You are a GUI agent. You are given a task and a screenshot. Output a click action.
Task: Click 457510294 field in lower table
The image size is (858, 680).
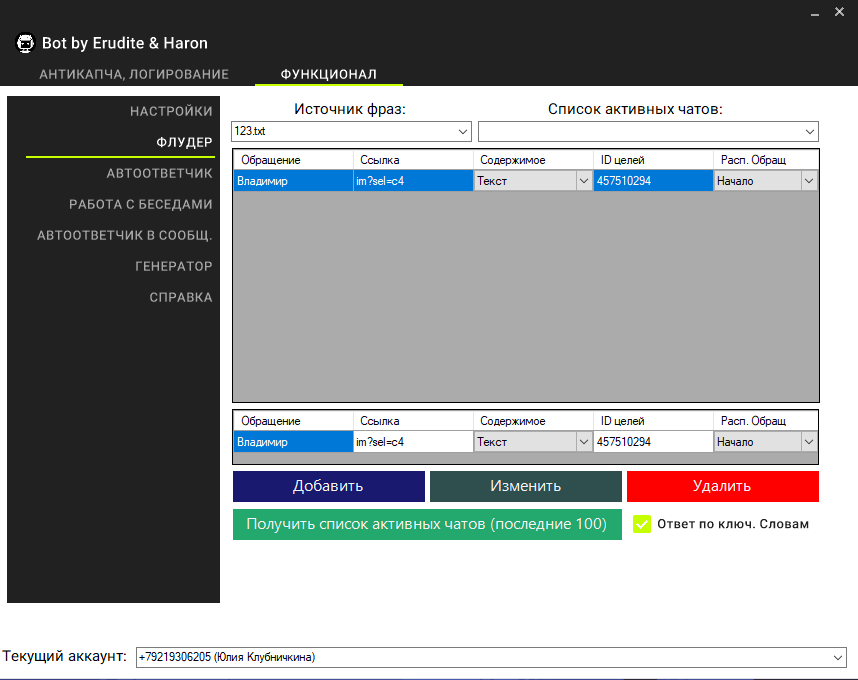click(x=653, y=442)
